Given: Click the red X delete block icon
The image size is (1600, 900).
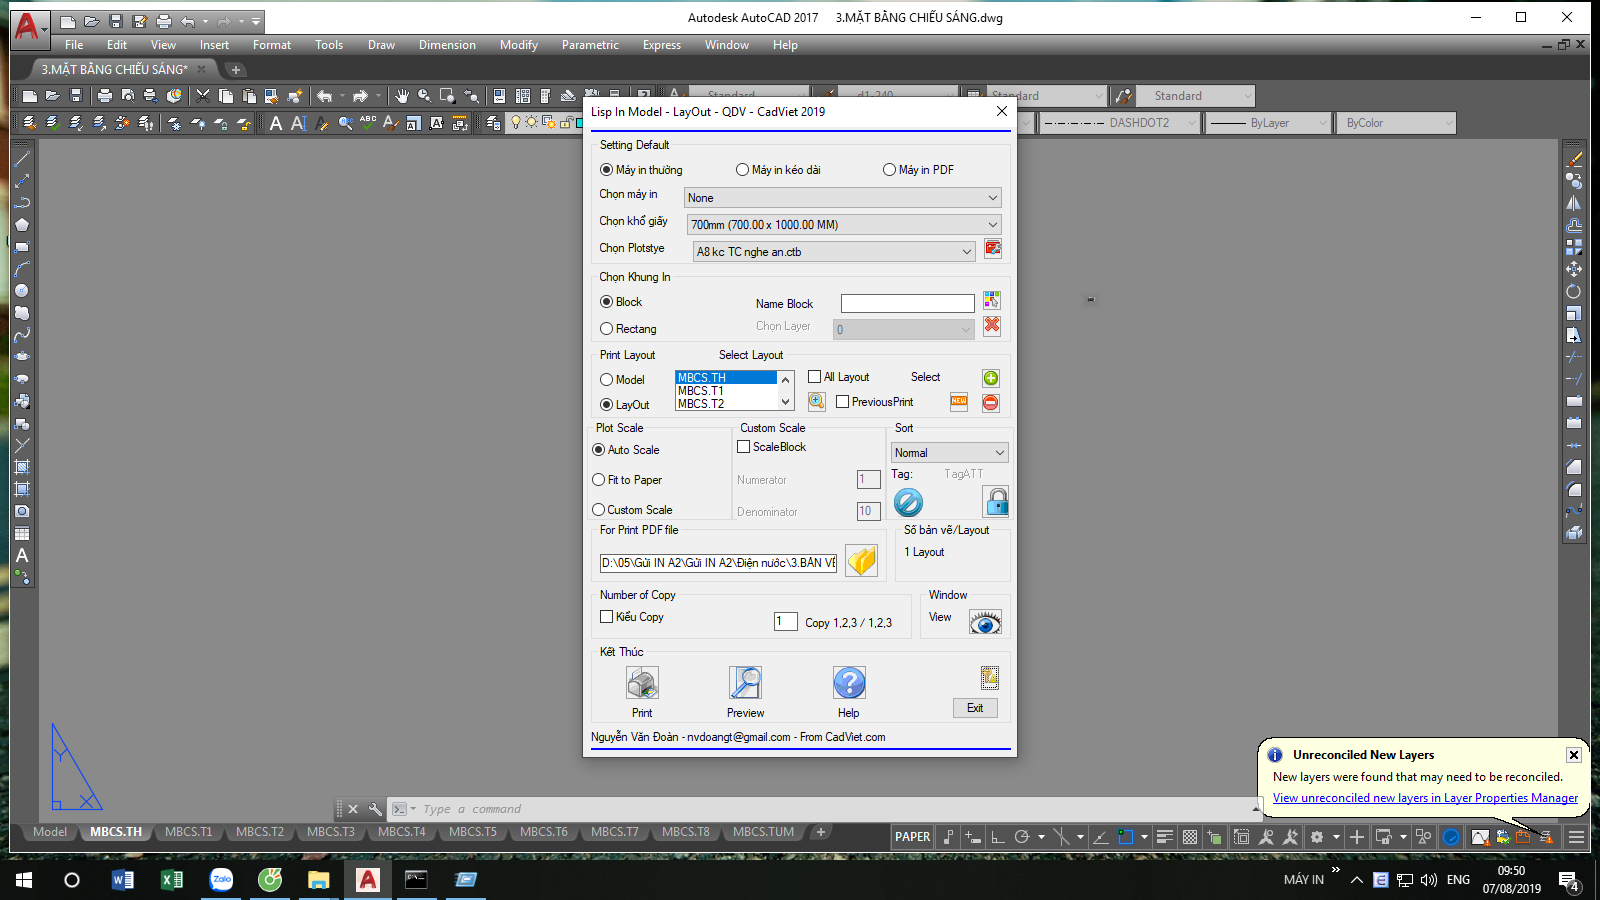Looking at the screenshot, I should click(992, 326).
